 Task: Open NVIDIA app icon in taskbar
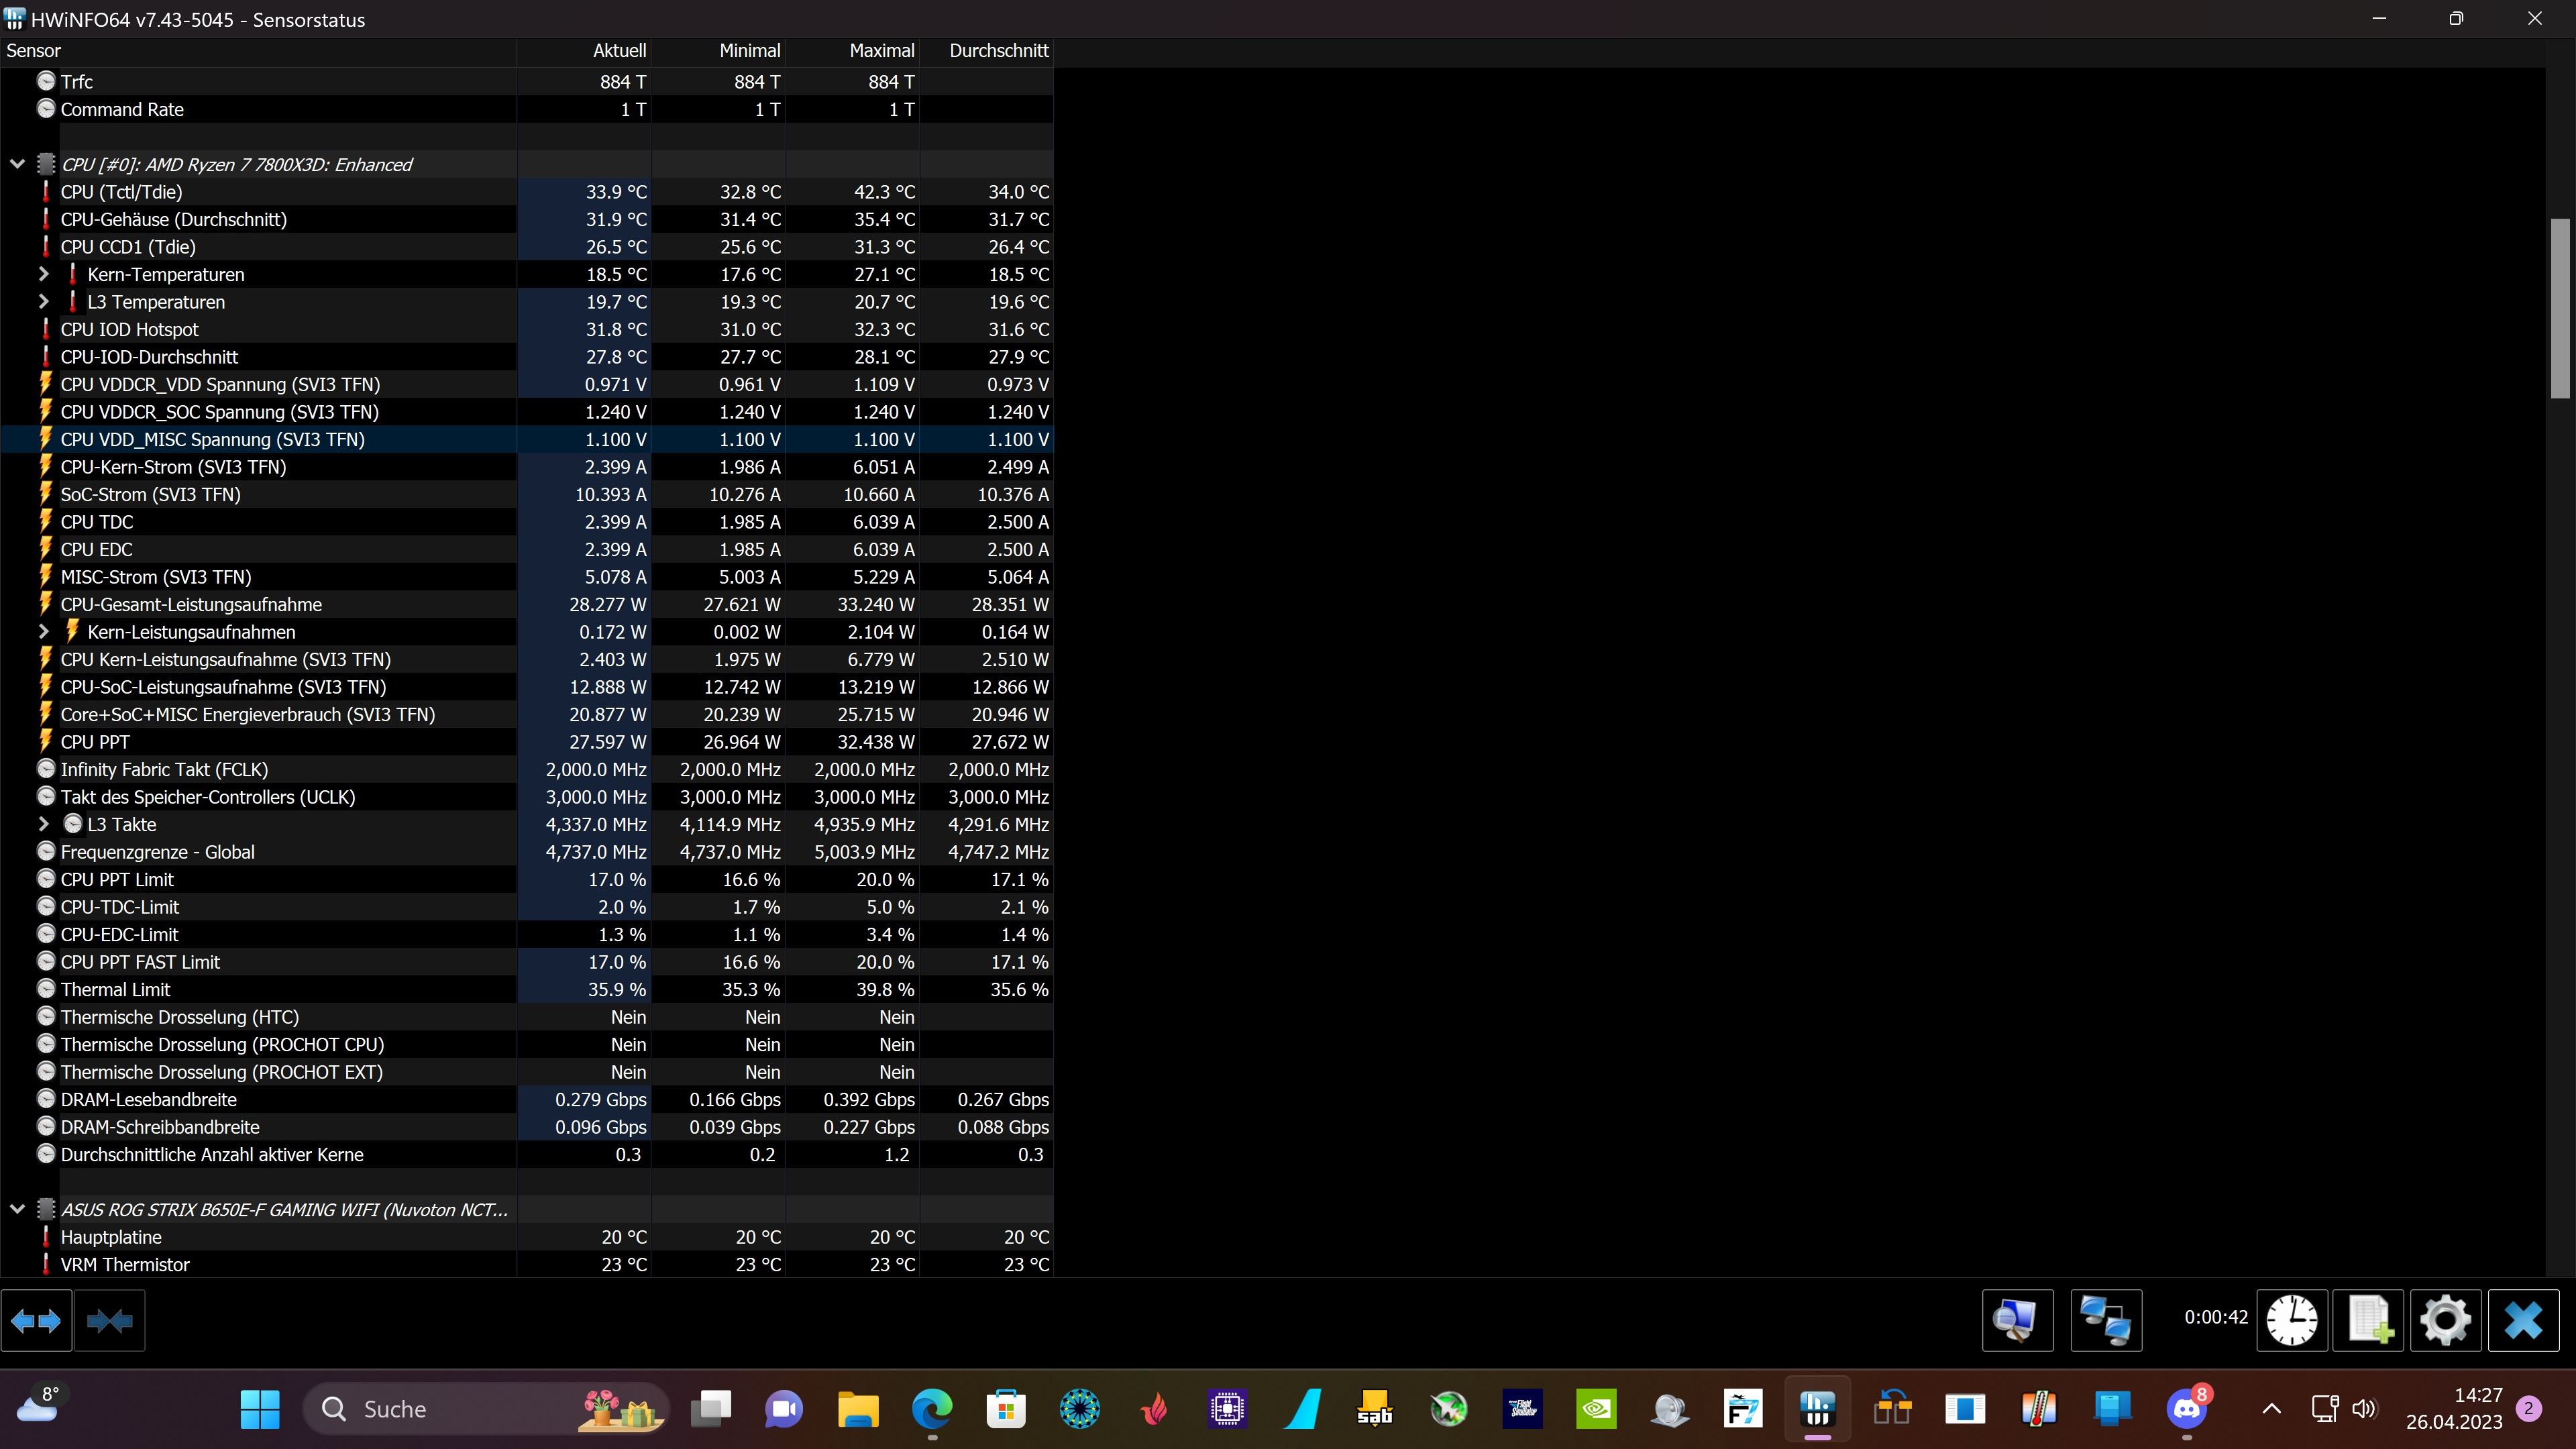click(x=1596, y=1409)
